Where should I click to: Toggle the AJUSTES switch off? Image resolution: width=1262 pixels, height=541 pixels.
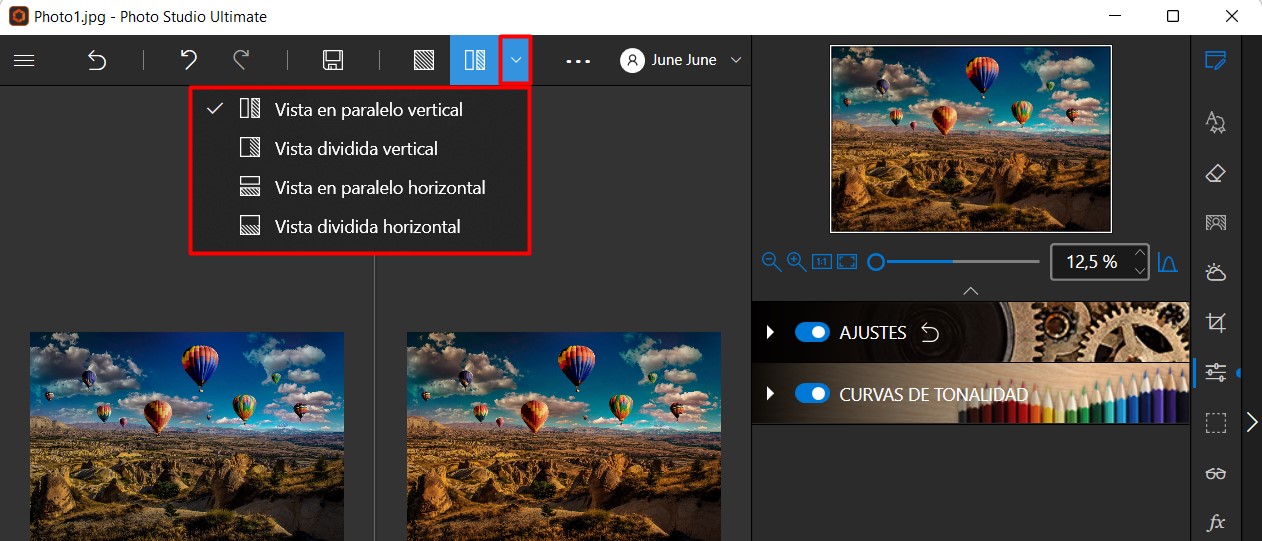[x=812, y=332]
